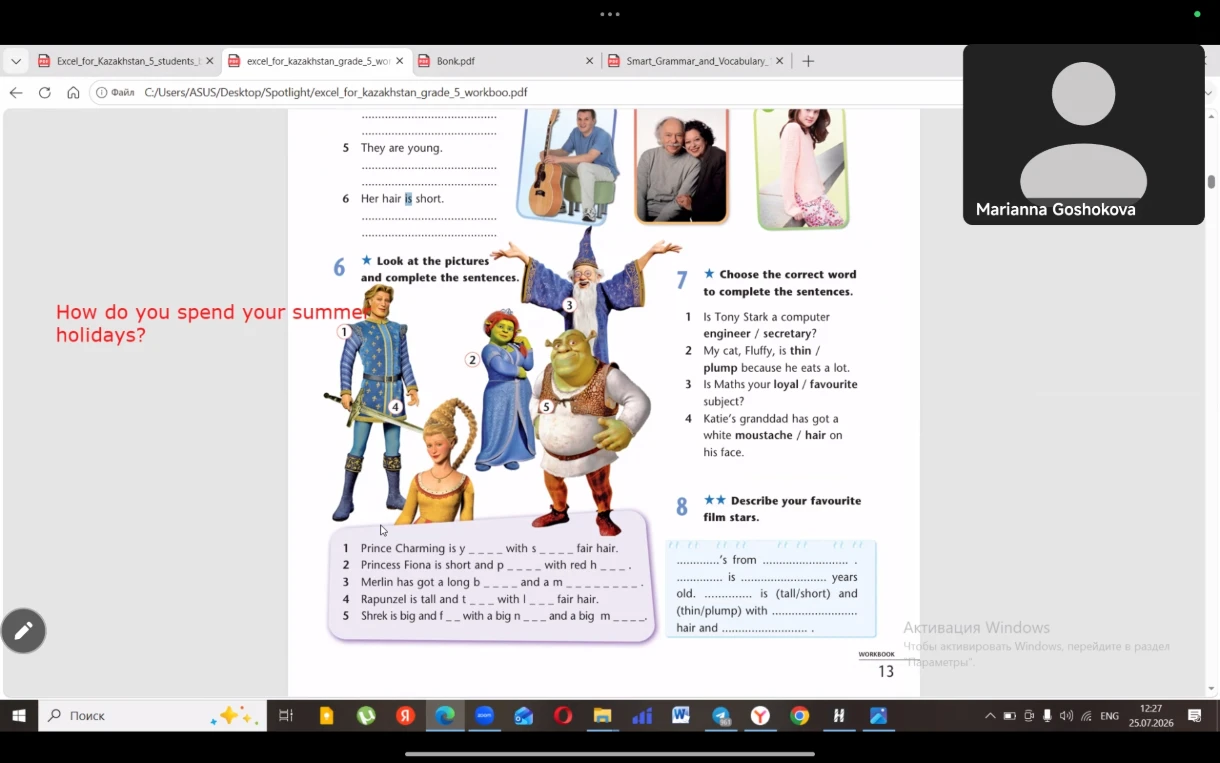Viewport: 1220px width, 763px height.
Task: Switch to Zoom app on taskbar
Action: pos(484,715)
